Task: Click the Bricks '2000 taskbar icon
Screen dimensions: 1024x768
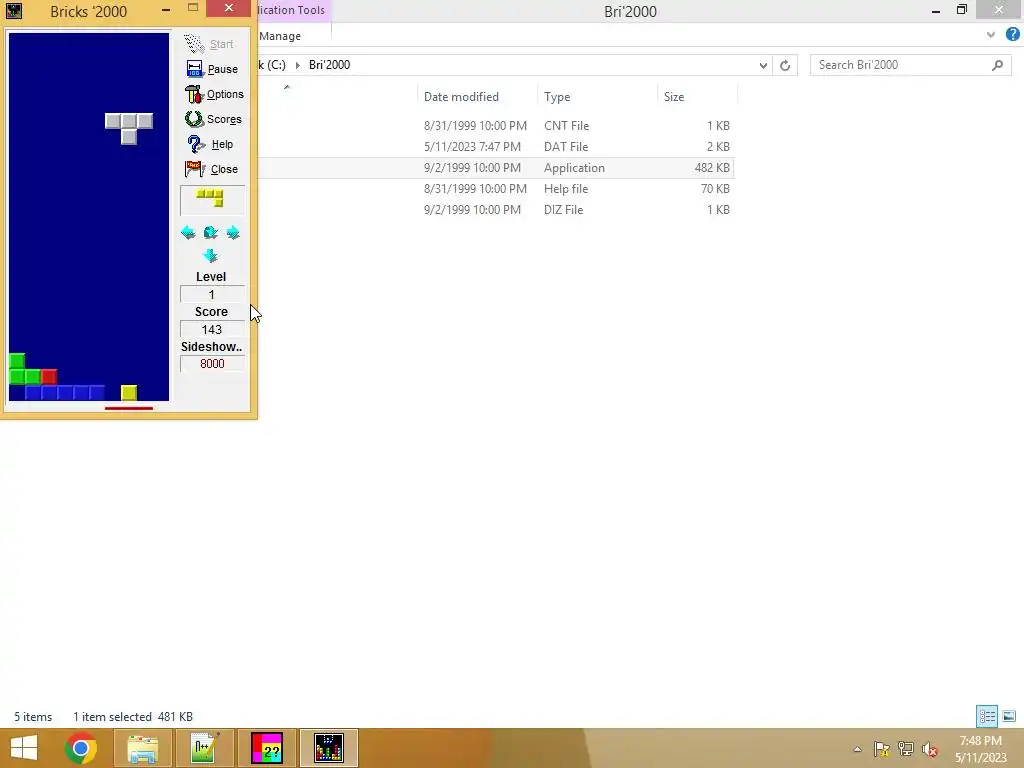Action: [328, 748]
